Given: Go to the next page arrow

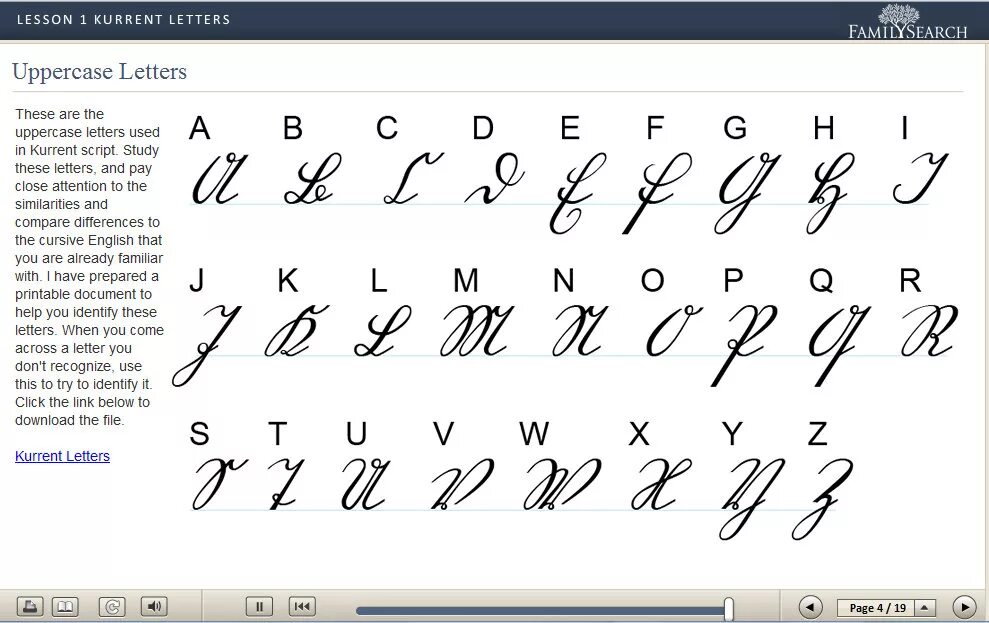Looking at the screenshot, I should pos(964,607).
